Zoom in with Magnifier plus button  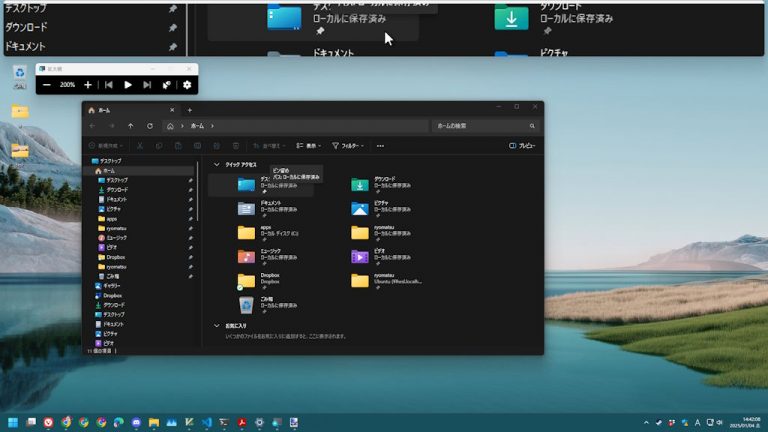coord(88,85)
